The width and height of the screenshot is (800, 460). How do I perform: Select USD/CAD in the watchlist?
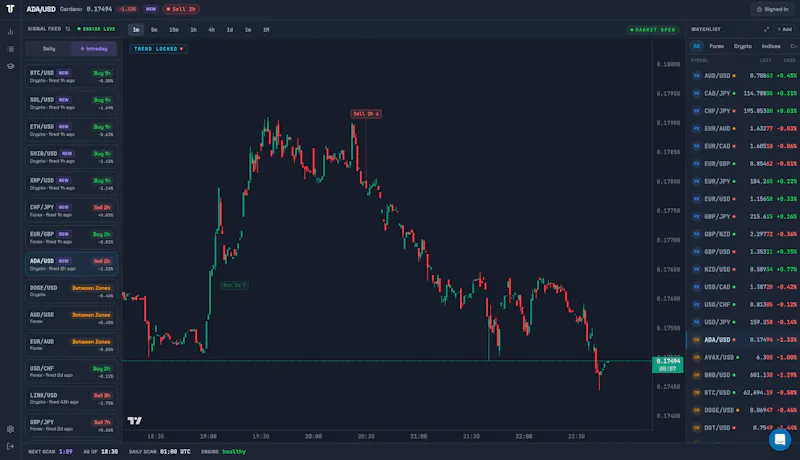coord(744,287)
